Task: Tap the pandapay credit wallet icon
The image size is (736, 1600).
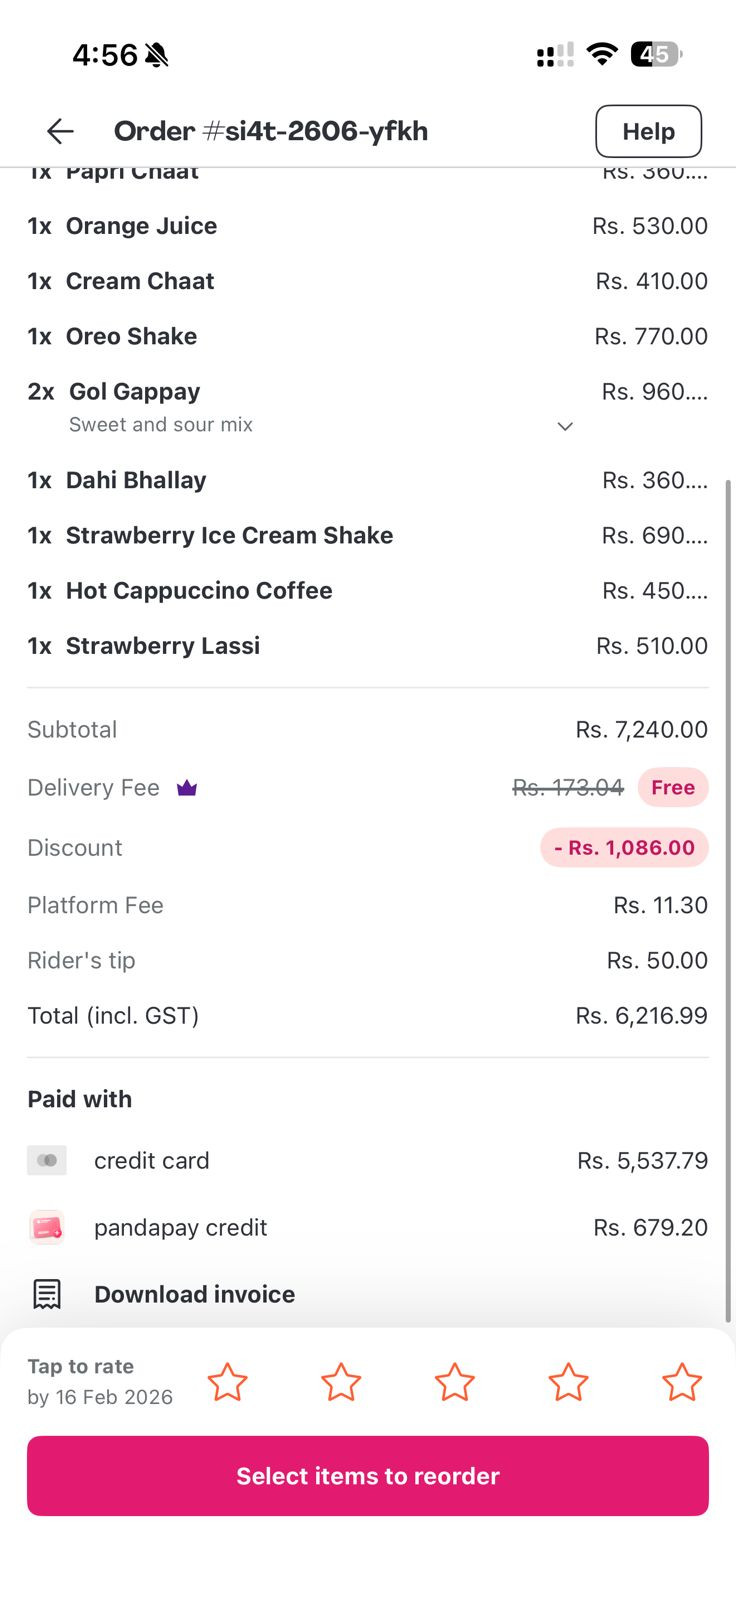Action: point(47,1227)
